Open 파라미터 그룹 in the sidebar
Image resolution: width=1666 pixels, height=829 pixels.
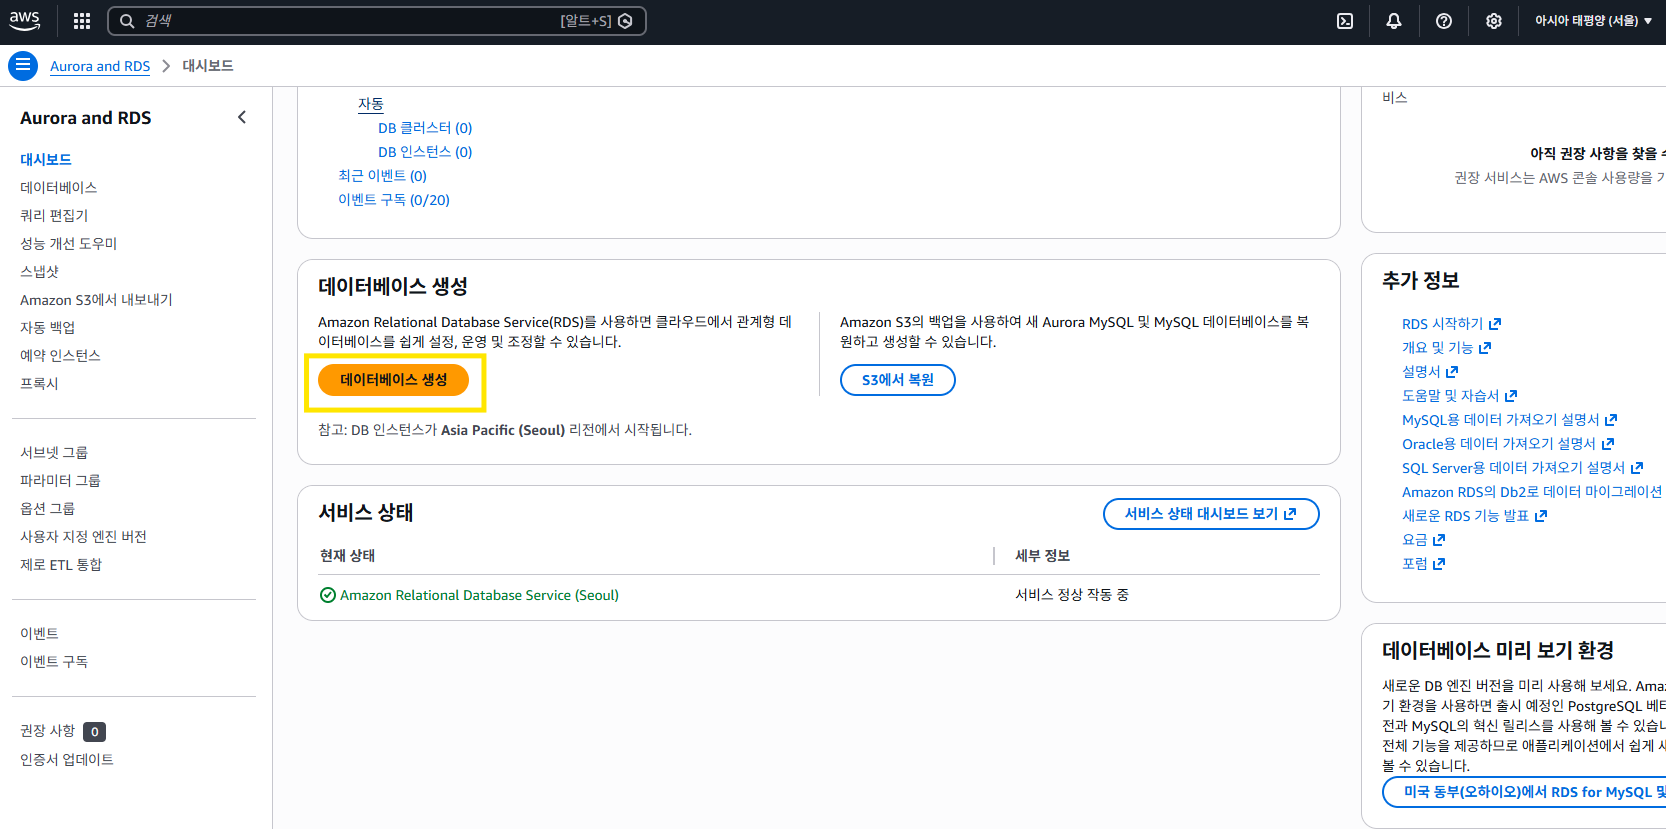60,480
